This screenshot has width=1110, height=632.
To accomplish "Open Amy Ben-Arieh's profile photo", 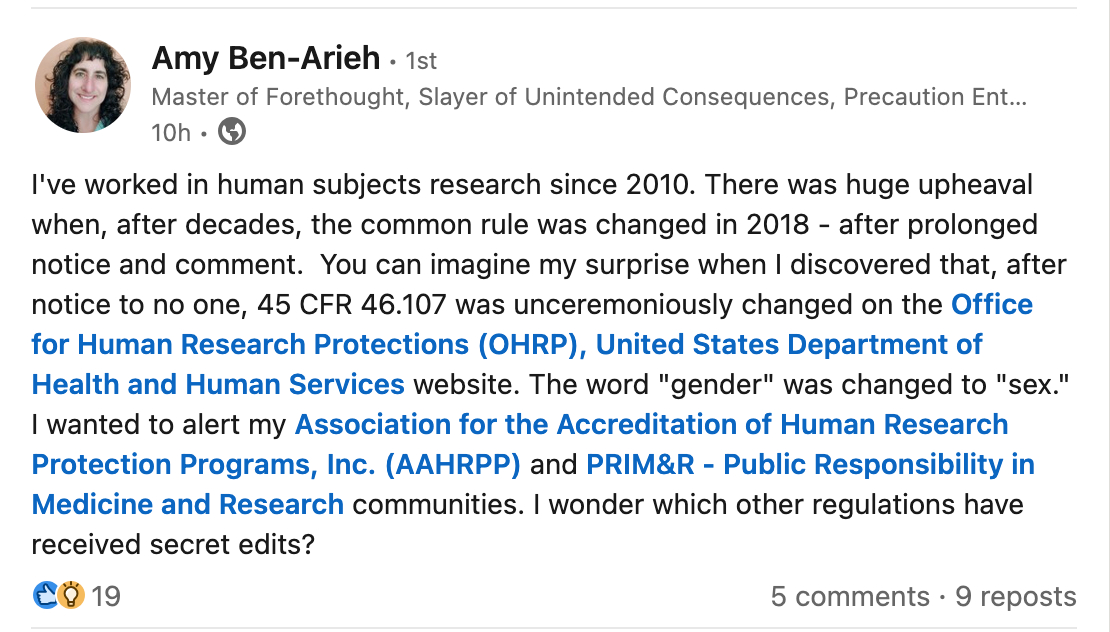I will (x=83, y=86).
